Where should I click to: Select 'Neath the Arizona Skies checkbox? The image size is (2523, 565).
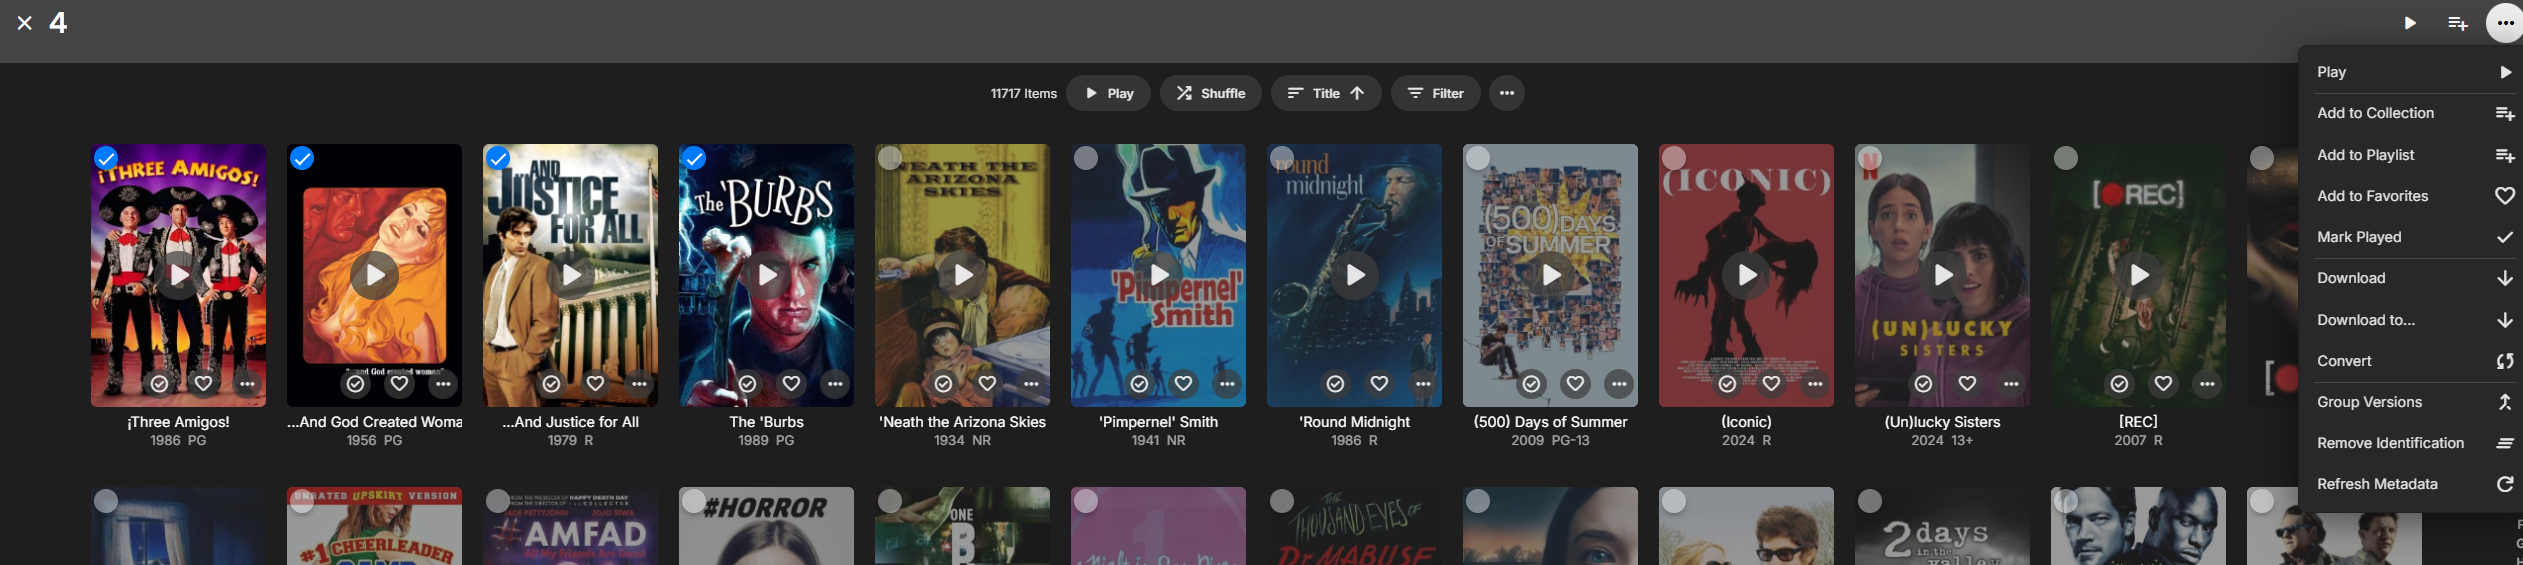(890, 158)
